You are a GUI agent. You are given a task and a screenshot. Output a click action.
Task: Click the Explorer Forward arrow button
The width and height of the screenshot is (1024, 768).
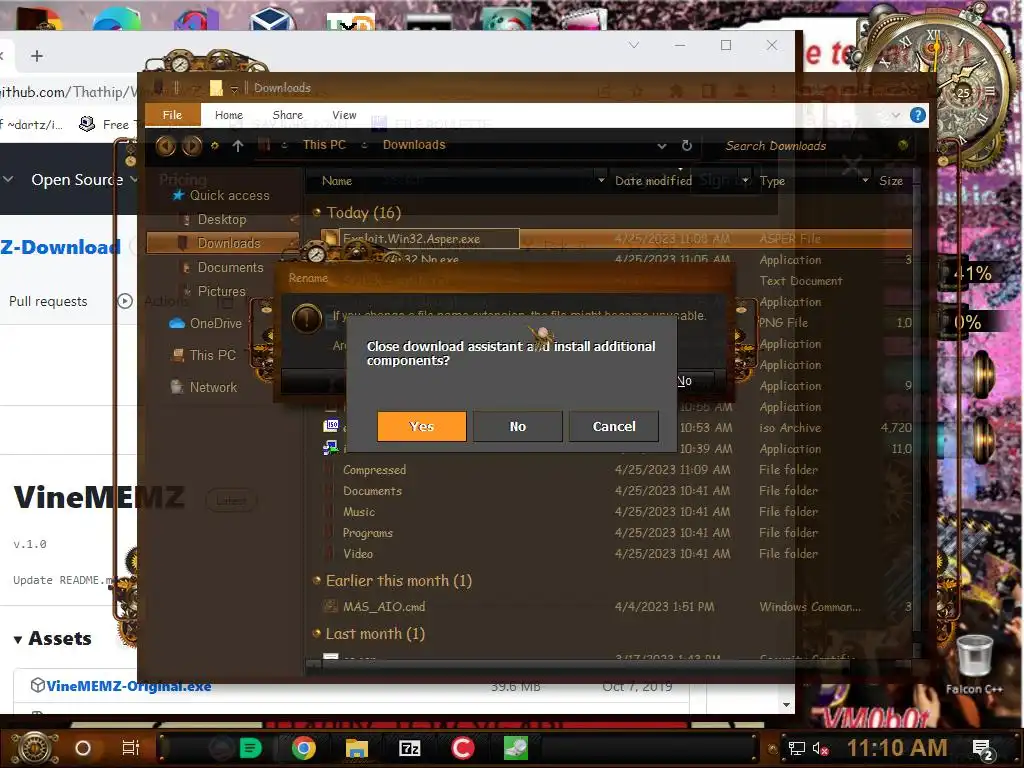point(191,146)
